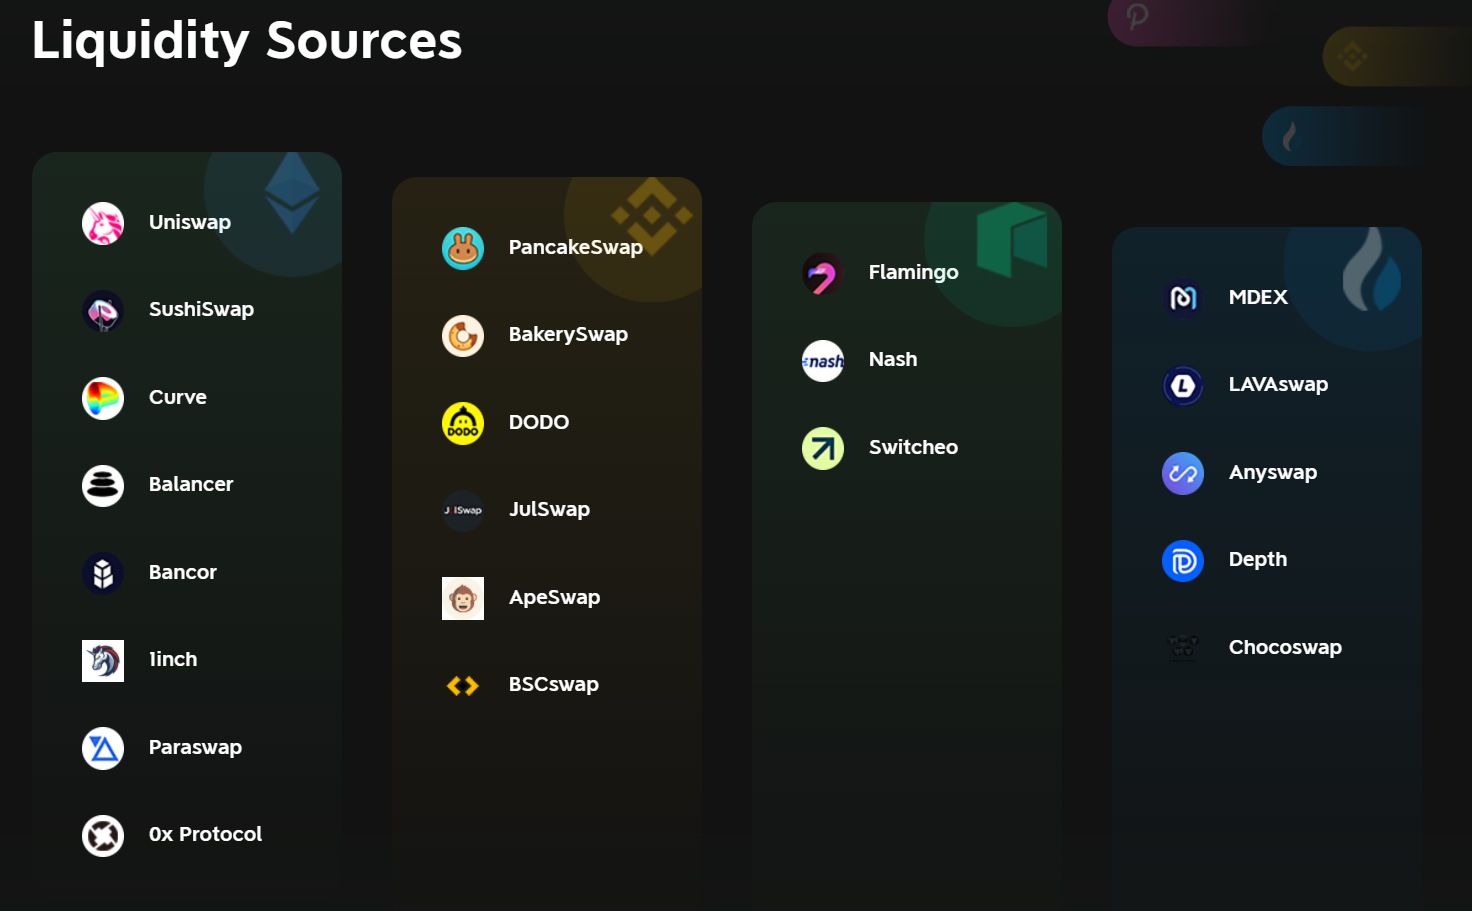The width and height of the screenshot is (1472, 911).
Task: Open the Paraswap name text
Action: (195, 747)
